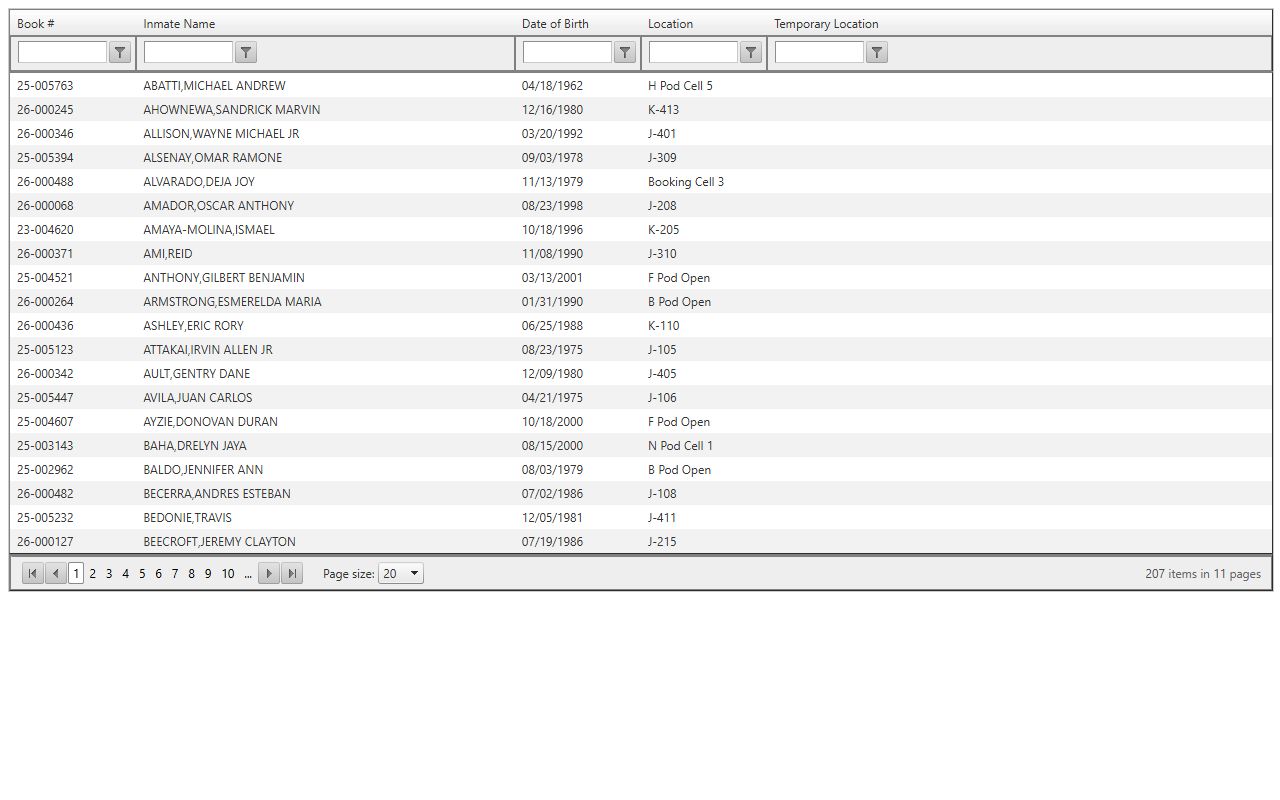This screenshot has height=800, width=1280.
Task: Open the Location column filter icon
Action: 751,53
